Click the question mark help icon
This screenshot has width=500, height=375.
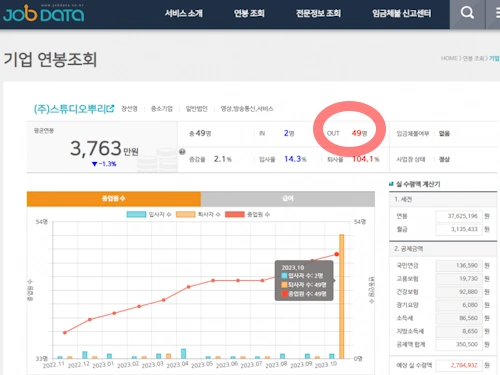[182, 151]
